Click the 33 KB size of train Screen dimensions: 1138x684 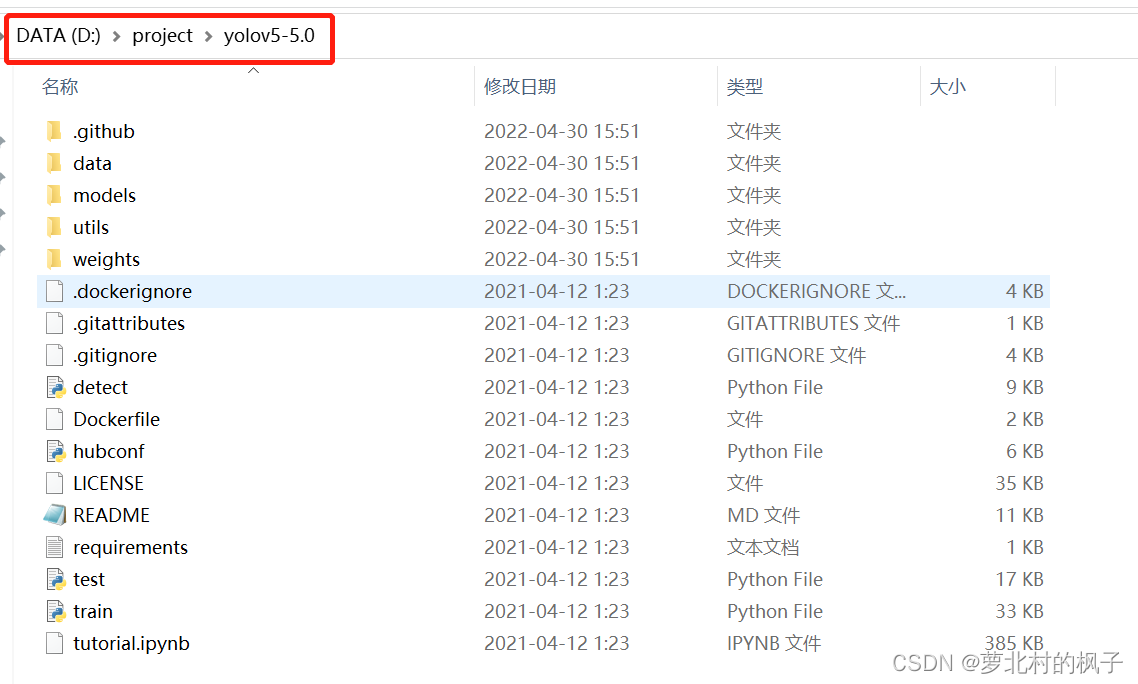(1020, 611)
